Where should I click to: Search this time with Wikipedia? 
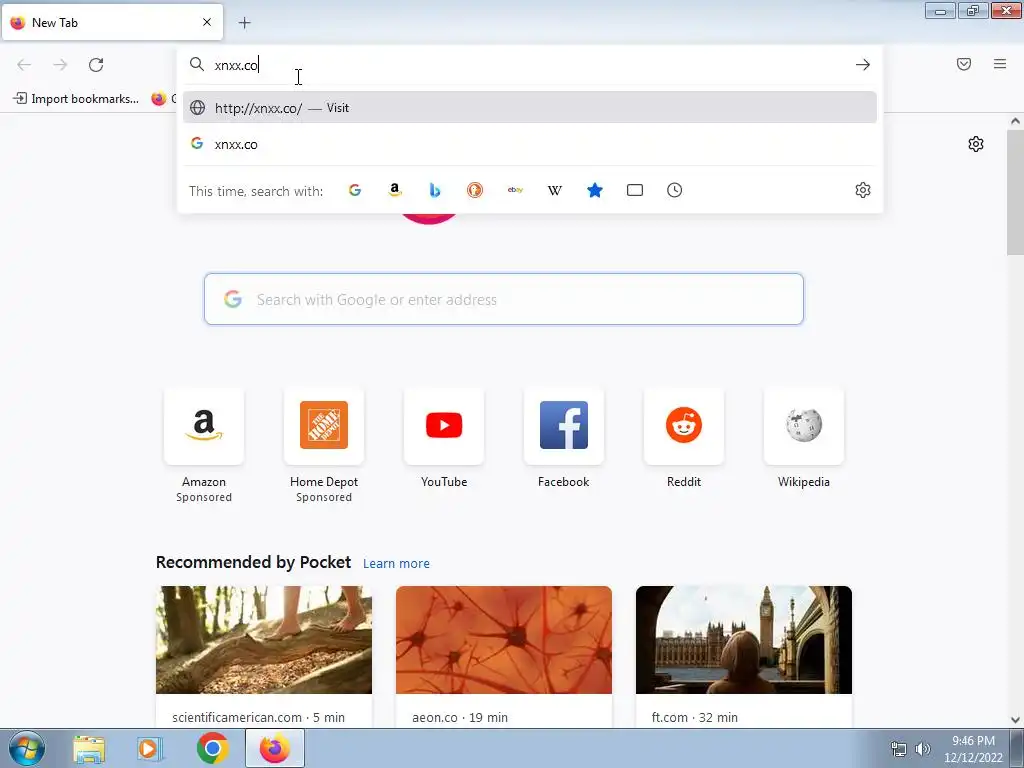pos(555,190)
